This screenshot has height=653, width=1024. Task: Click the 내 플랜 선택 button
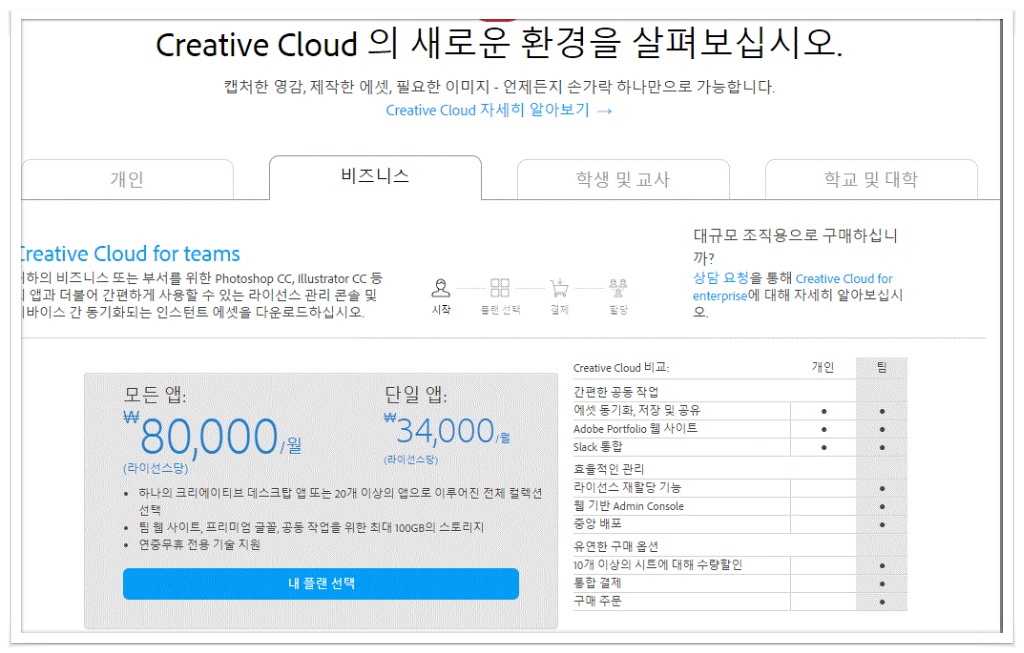(321, 583)
